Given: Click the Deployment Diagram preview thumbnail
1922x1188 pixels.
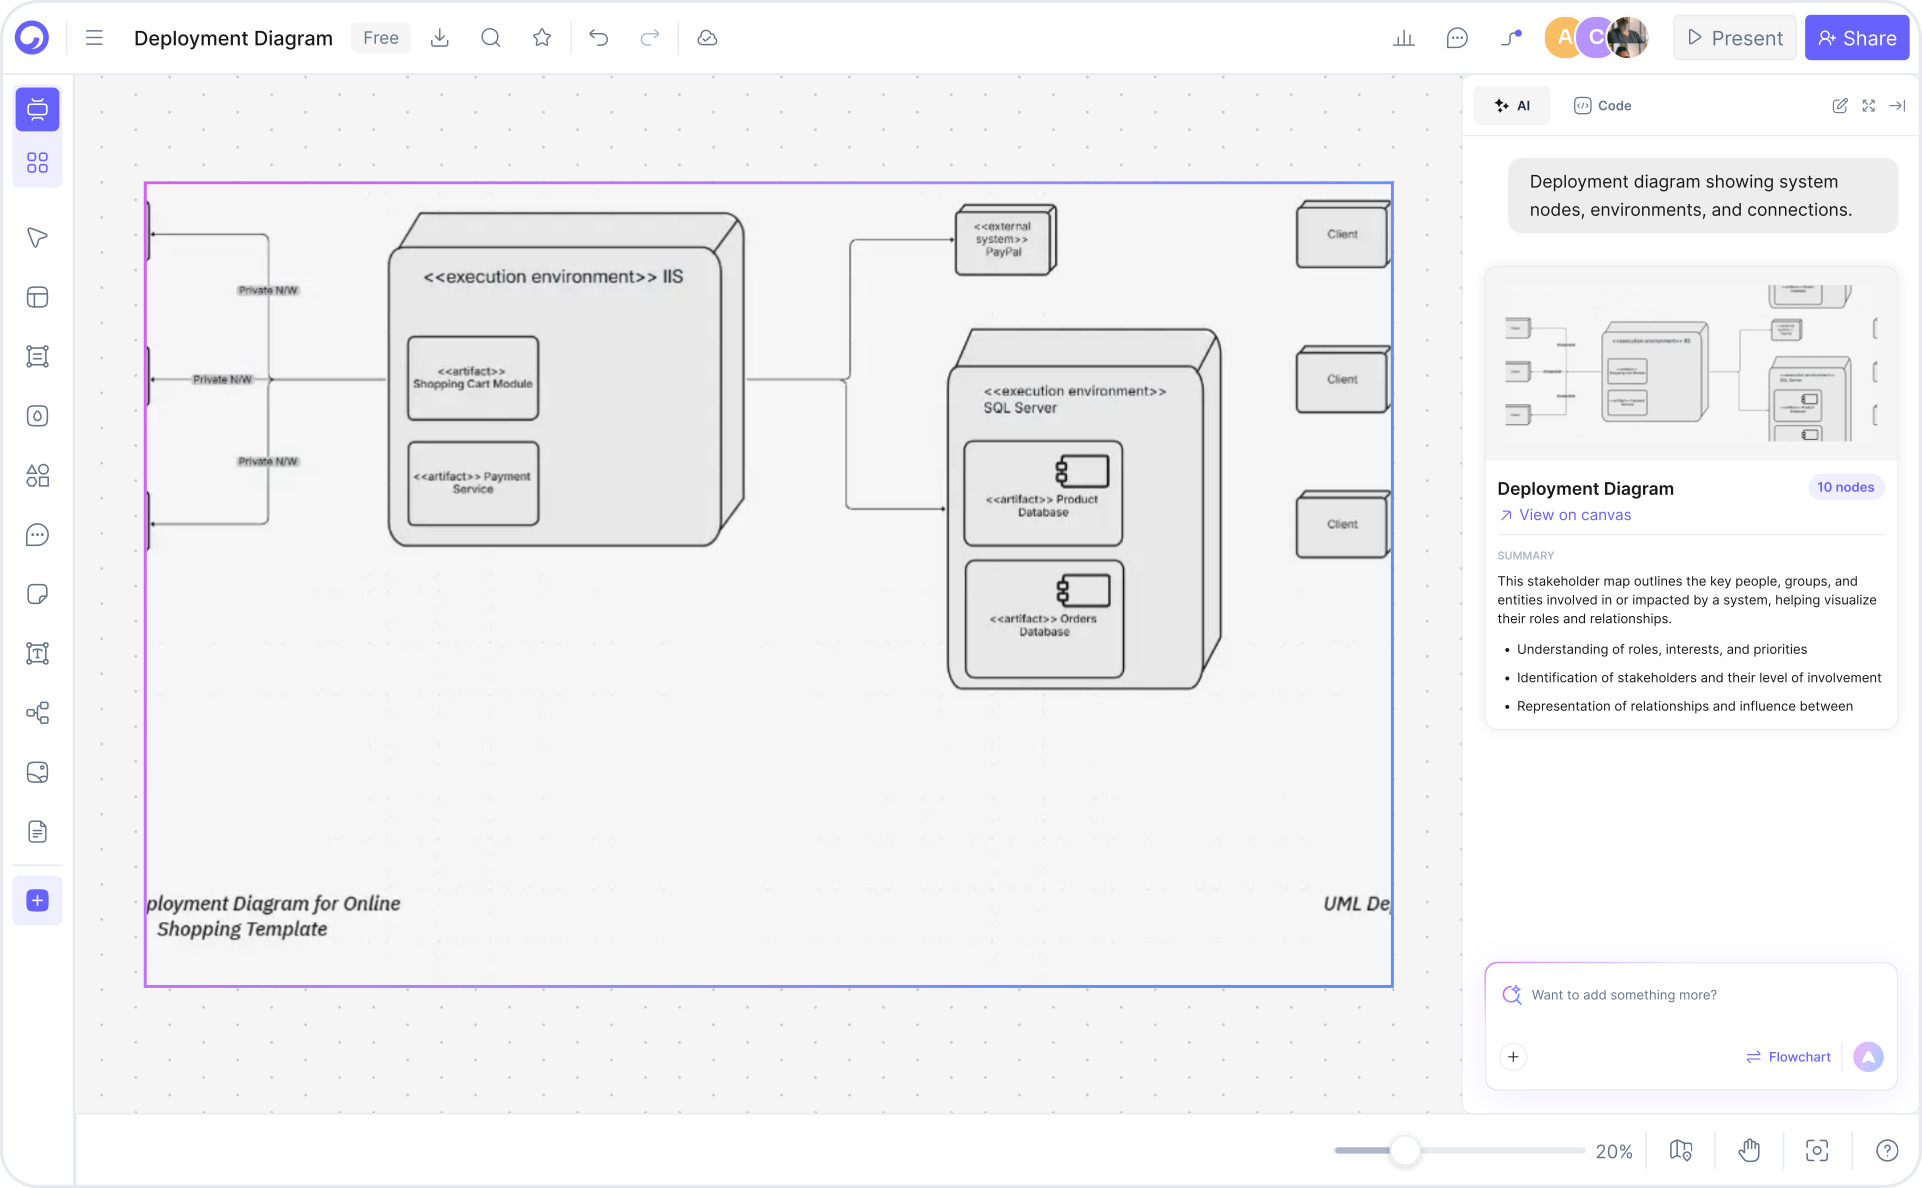Looking at the screenshot, I should coord(1690,362).
